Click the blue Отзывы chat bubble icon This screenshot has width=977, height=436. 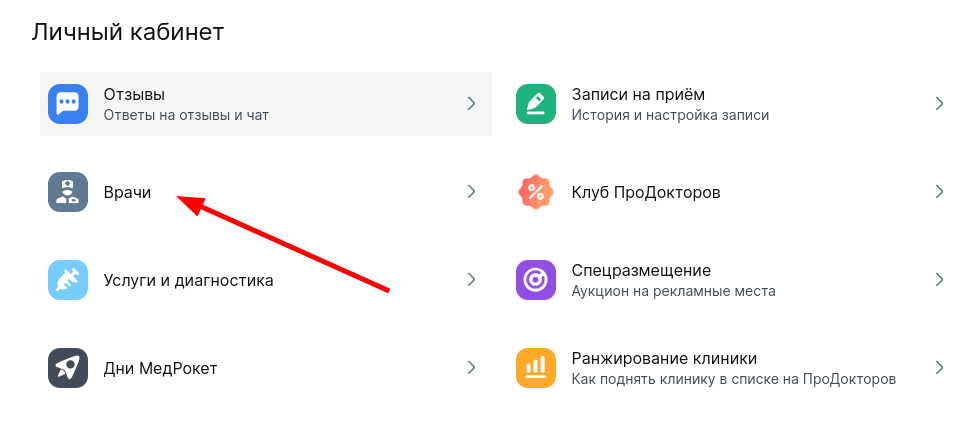(68, 103)
